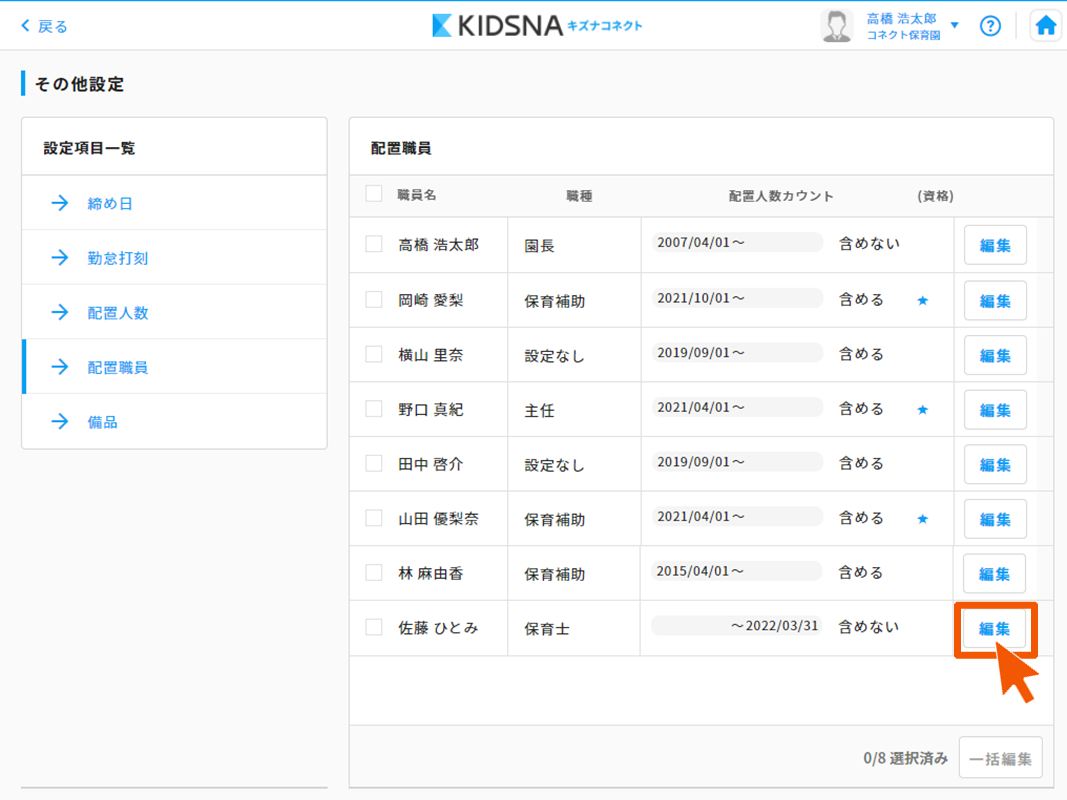Tick the checkbox for 高橋 浩太郎

pos(374,244)
